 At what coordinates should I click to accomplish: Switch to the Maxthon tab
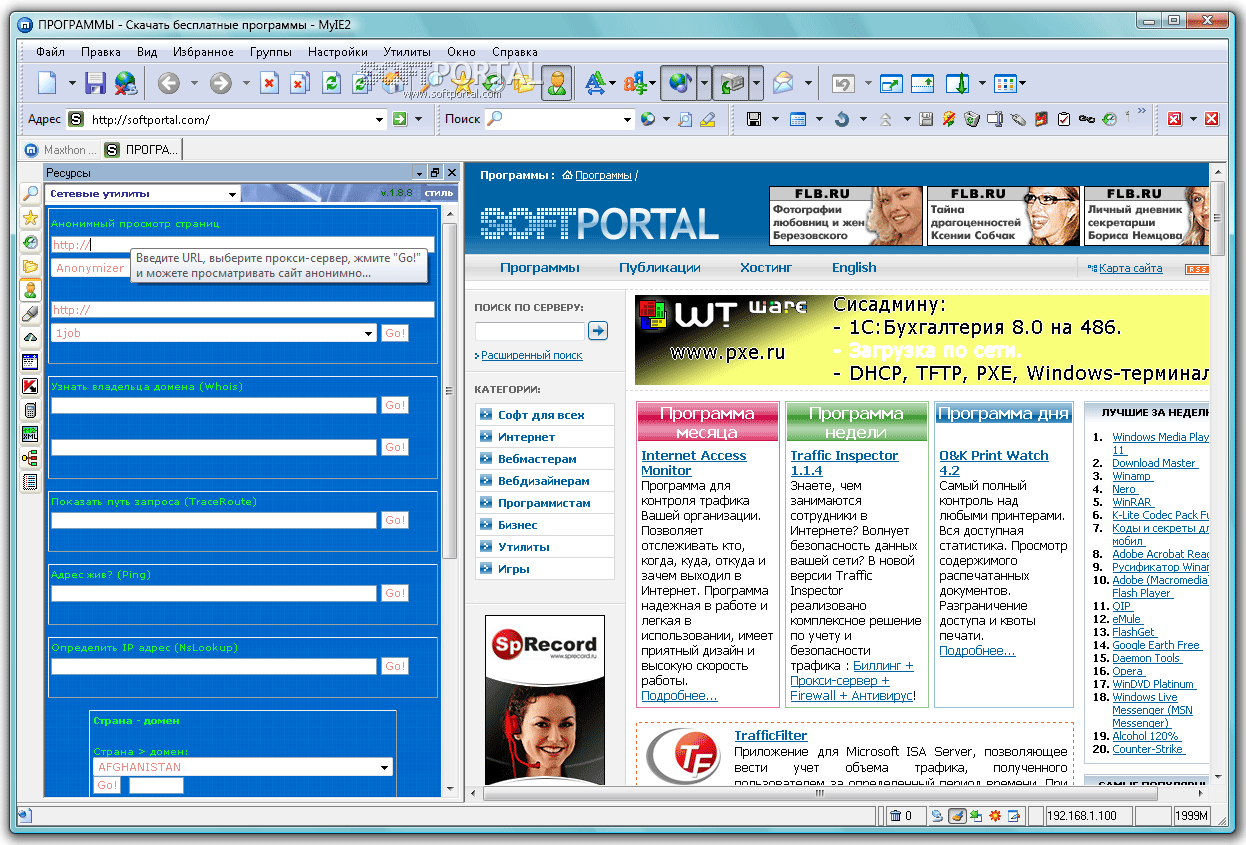pyautogui.click(x=58, y=150)
